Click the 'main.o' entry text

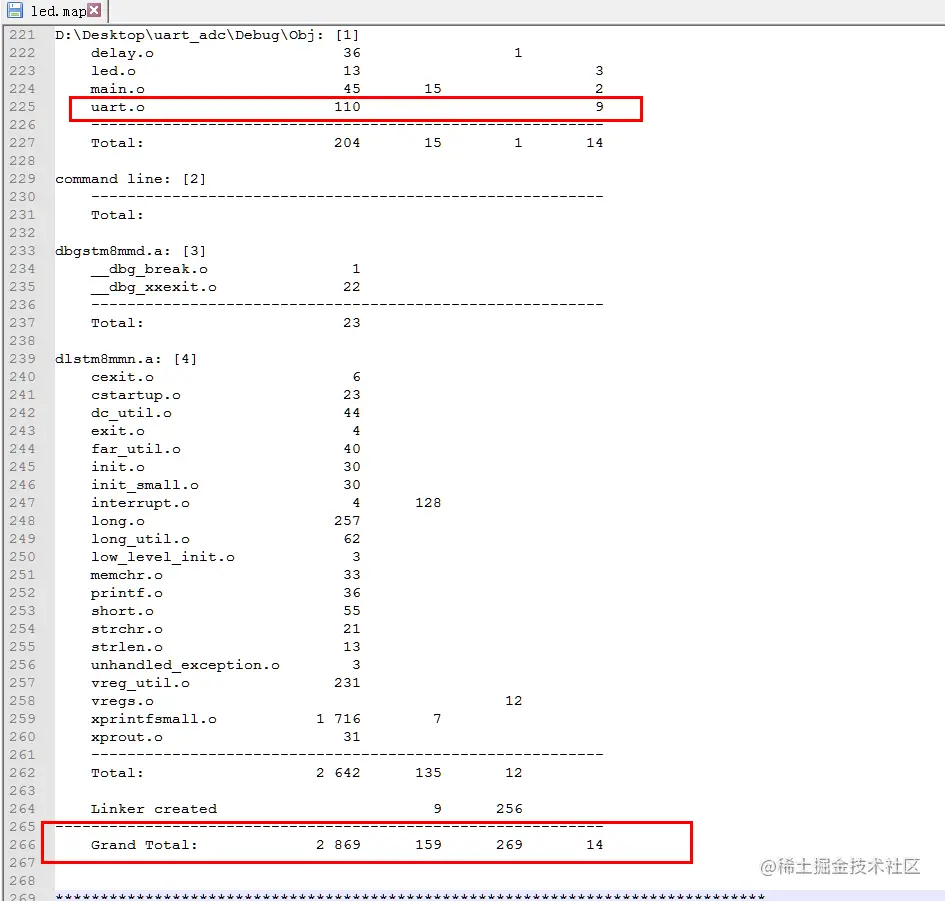point(118,89)
